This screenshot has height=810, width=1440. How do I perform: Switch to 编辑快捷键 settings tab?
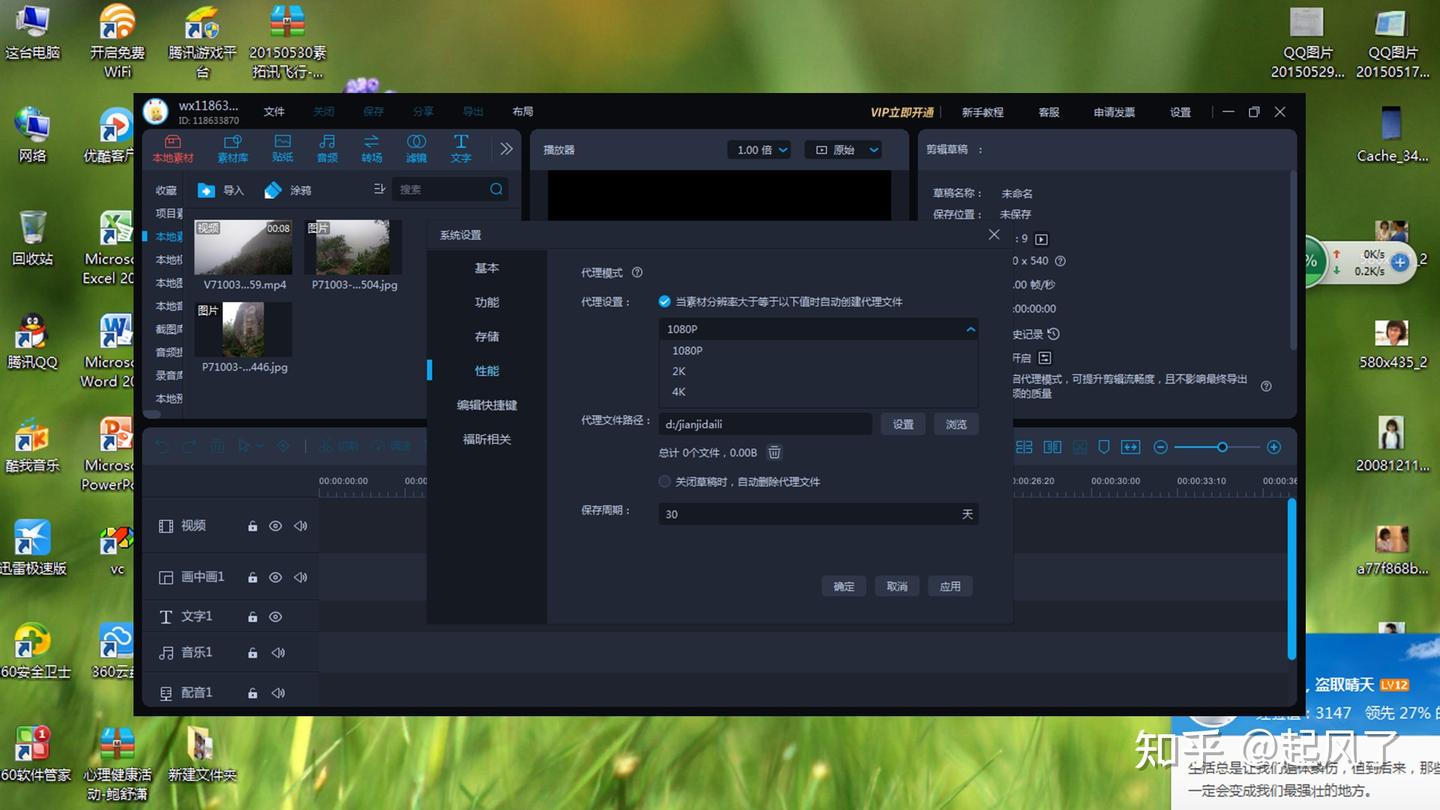click(x=487, y=405)
